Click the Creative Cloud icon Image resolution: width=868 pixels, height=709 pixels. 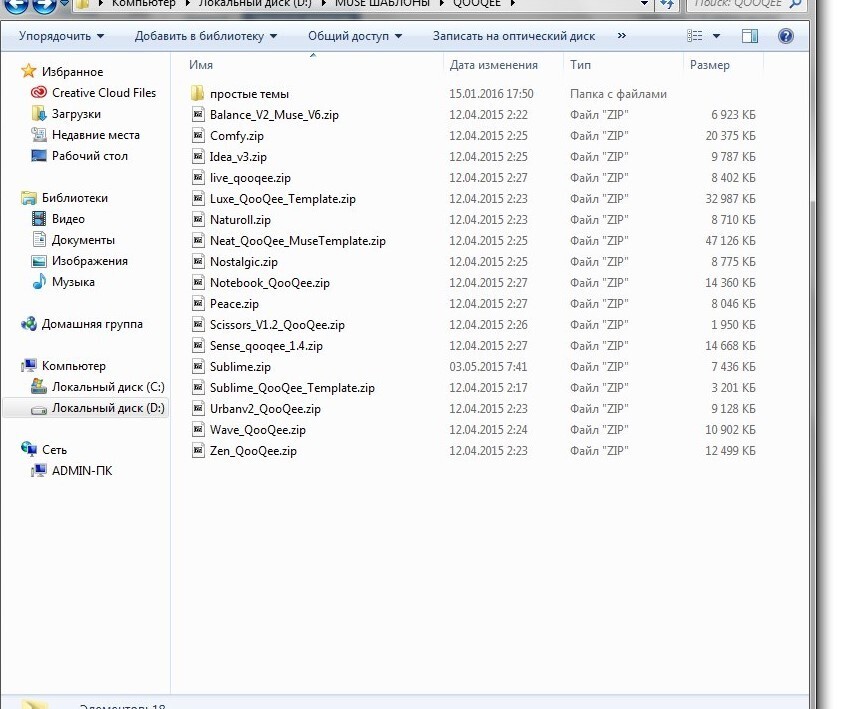click(x=39, y=92)
